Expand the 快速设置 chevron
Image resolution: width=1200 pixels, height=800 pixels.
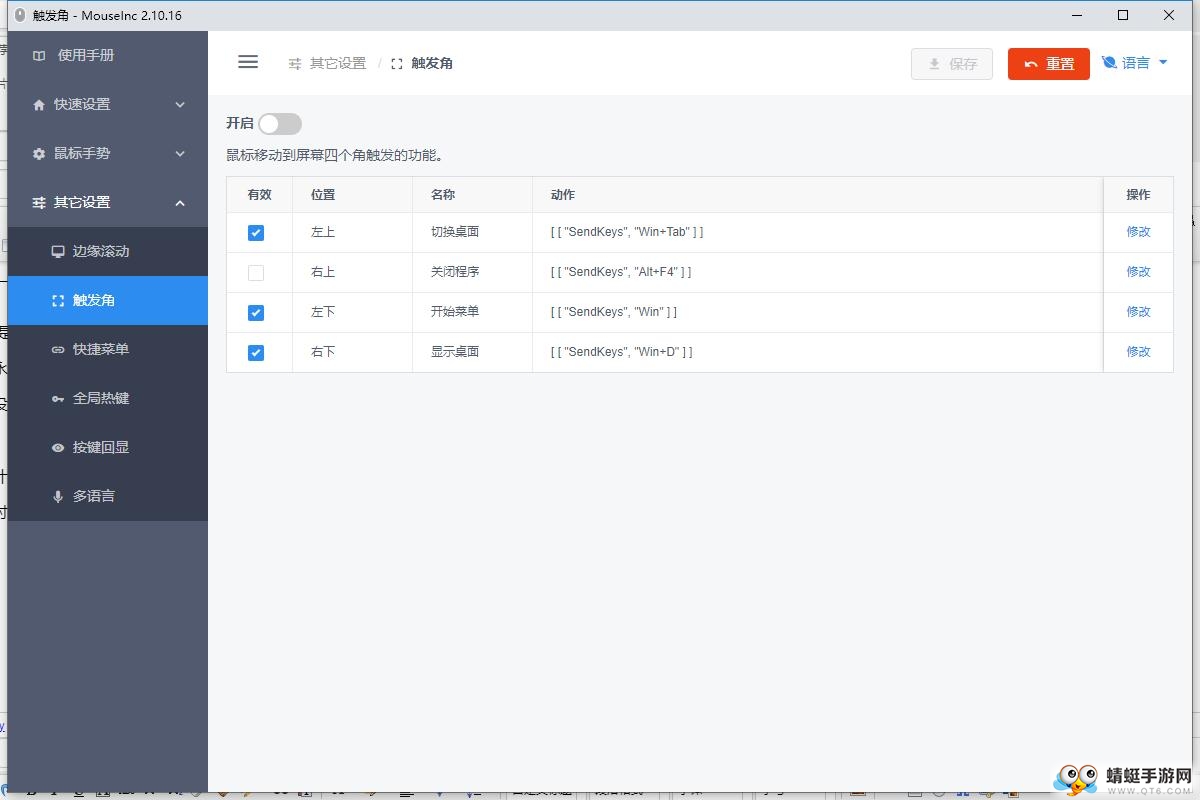point(180,105)
